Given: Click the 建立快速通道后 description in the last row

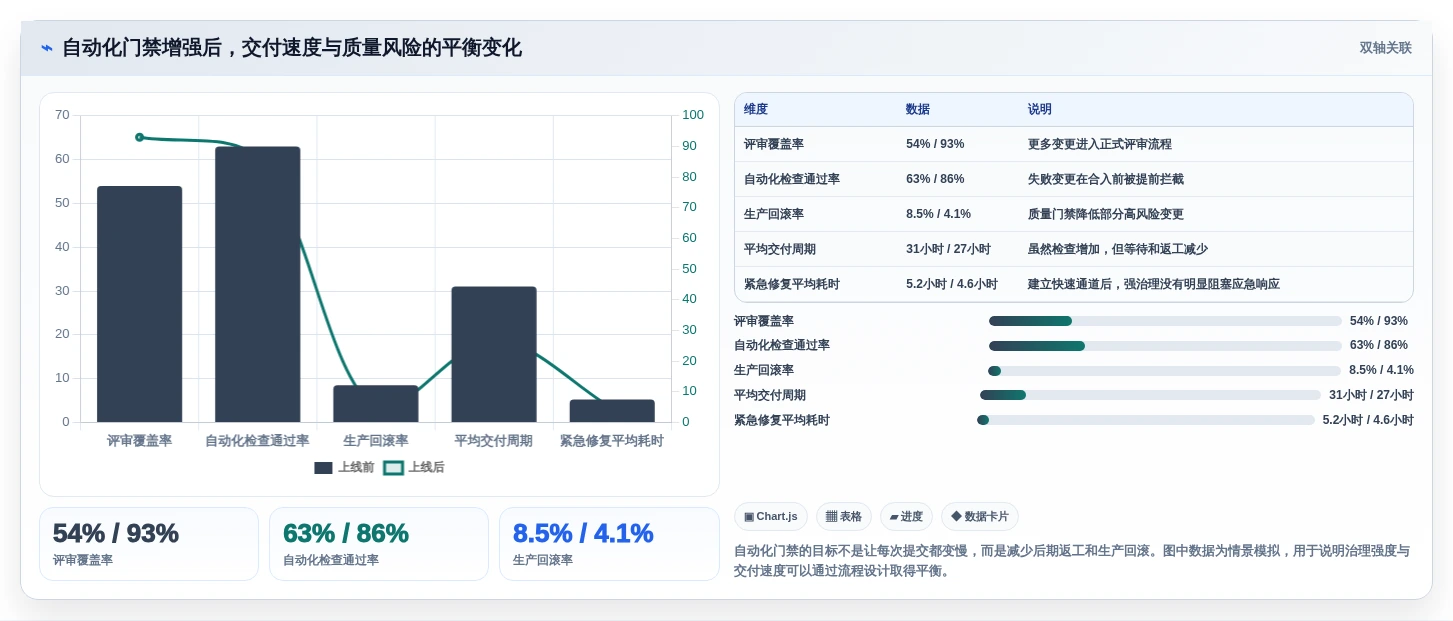Looking at the screenshot, I should click(1154, 284).
